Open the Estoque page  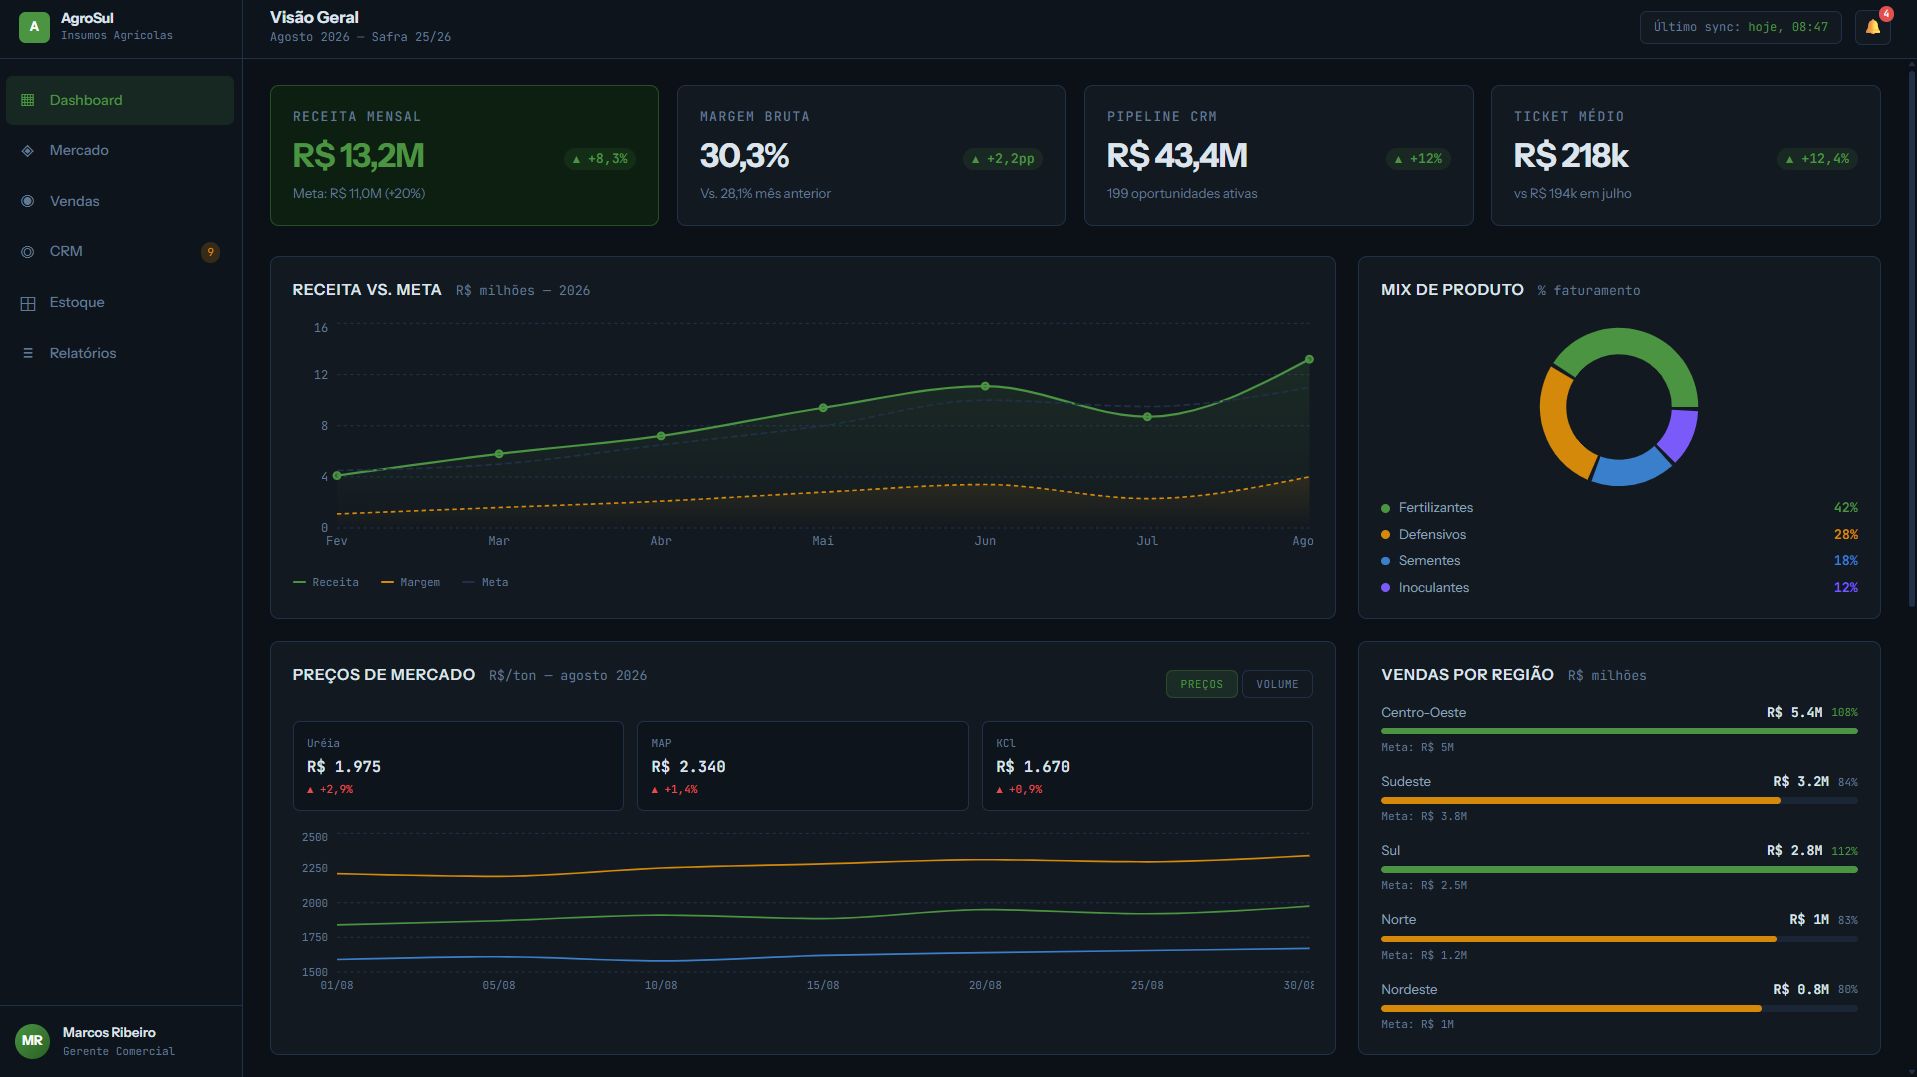click(120, 303)
